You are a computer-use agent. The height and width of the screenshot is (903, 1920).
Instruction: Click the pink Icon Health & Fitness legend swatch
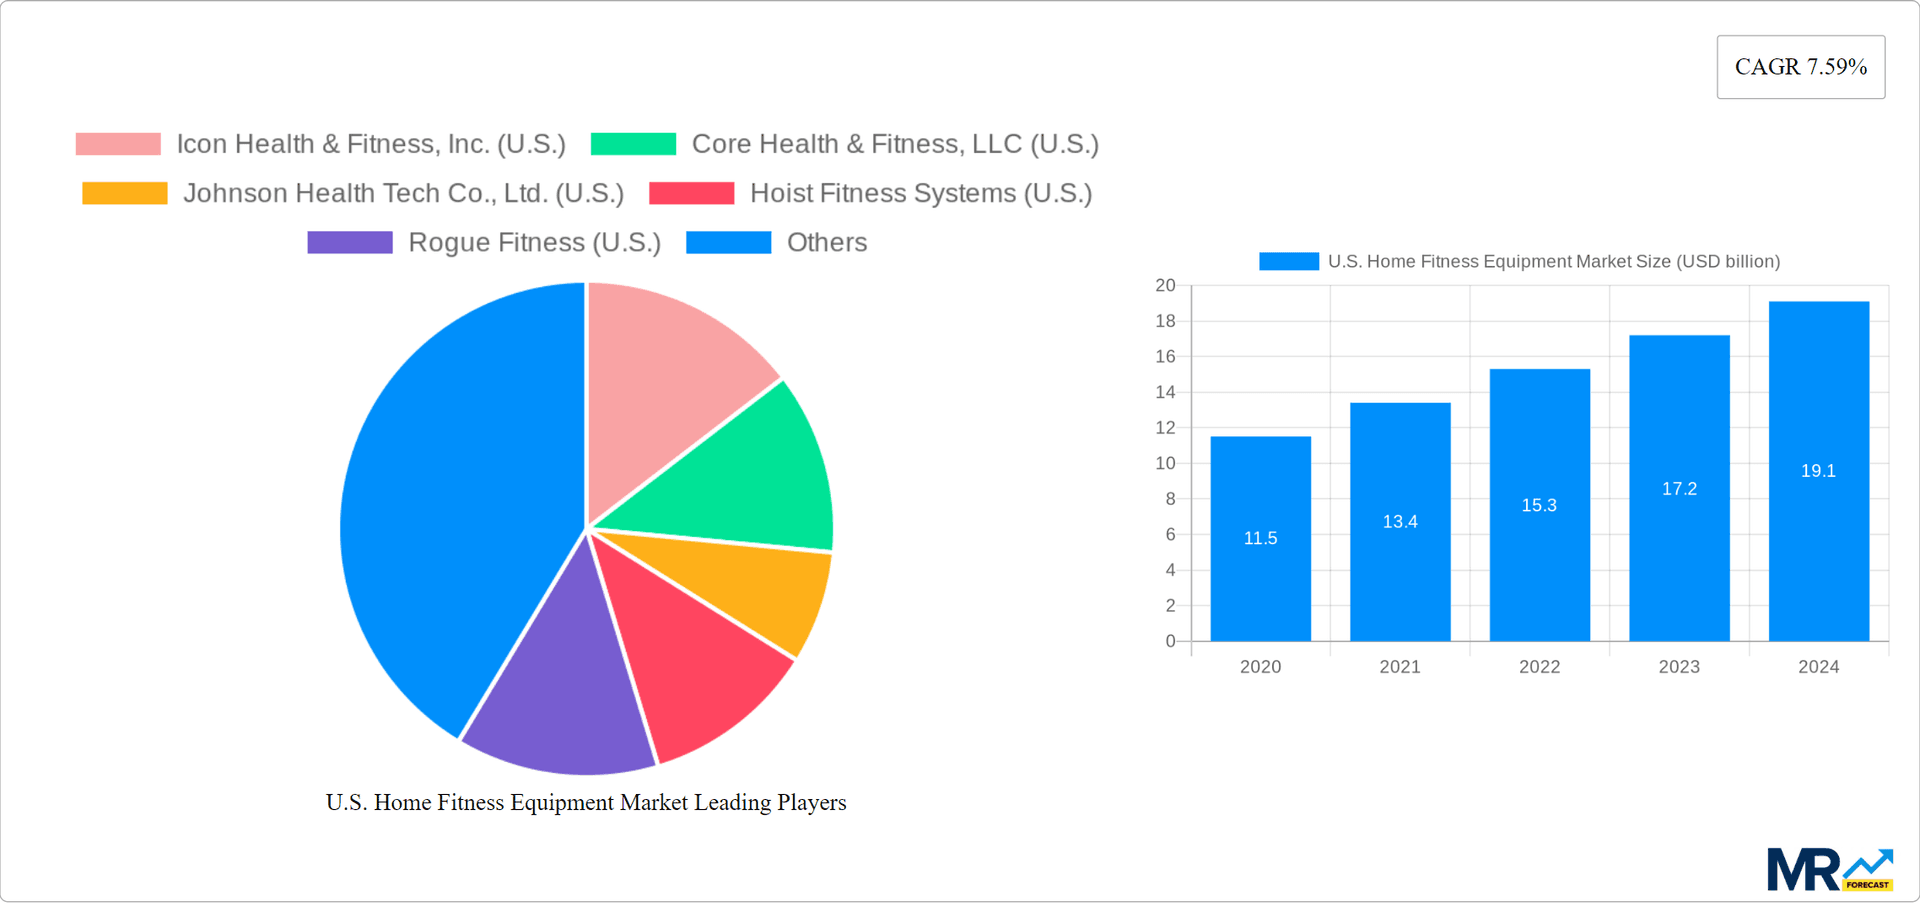(117, 143)
